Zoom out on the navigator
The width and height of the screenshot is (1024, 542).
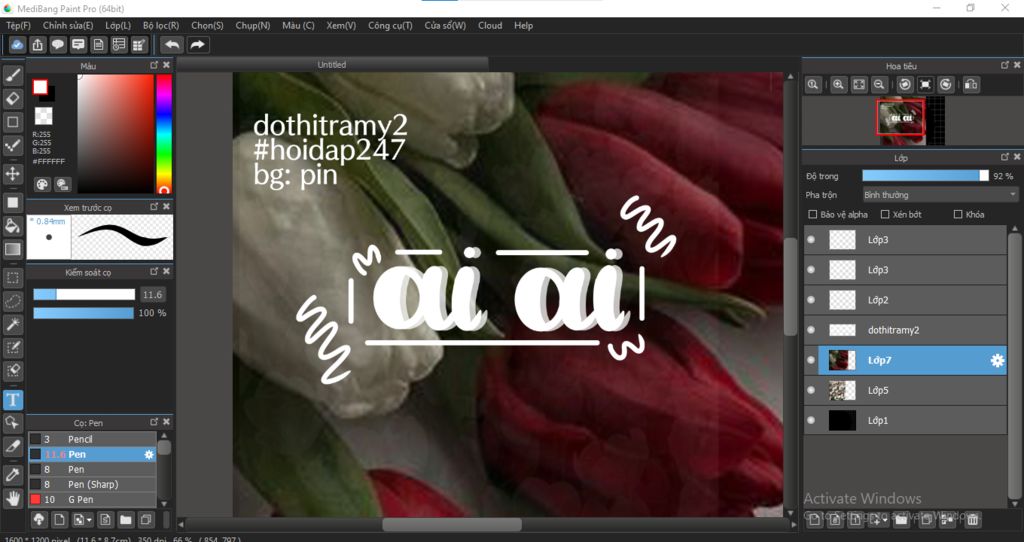tap(879, 85)
